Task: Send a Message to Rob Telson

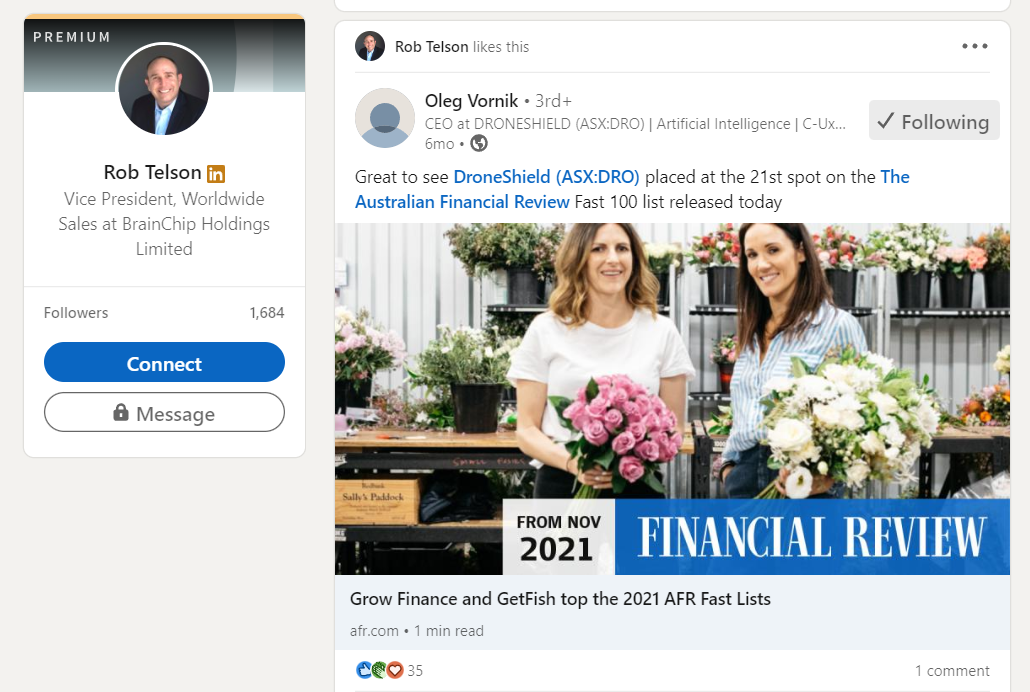Action: (164, 413)
